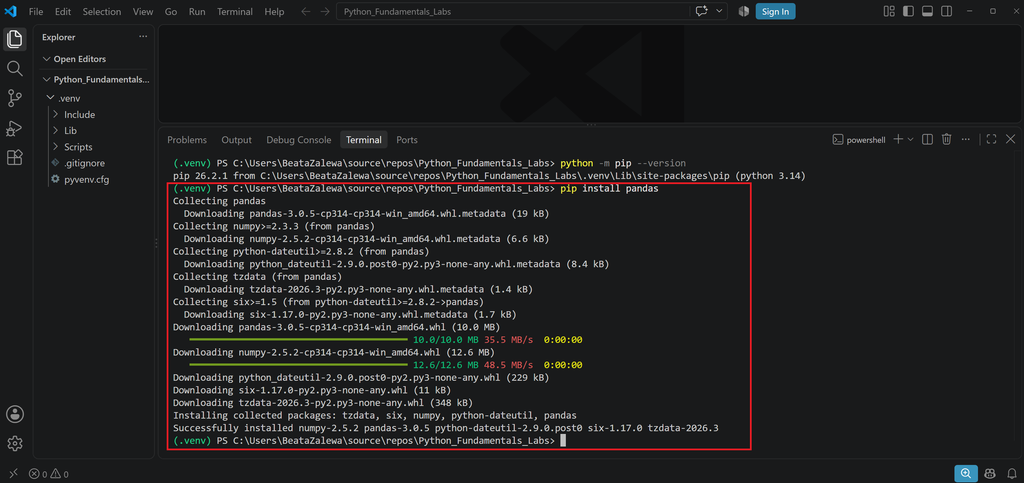Open Copilot status icon in status bar
Viewport: 1024px width, 483px height.
pos(989,474)
